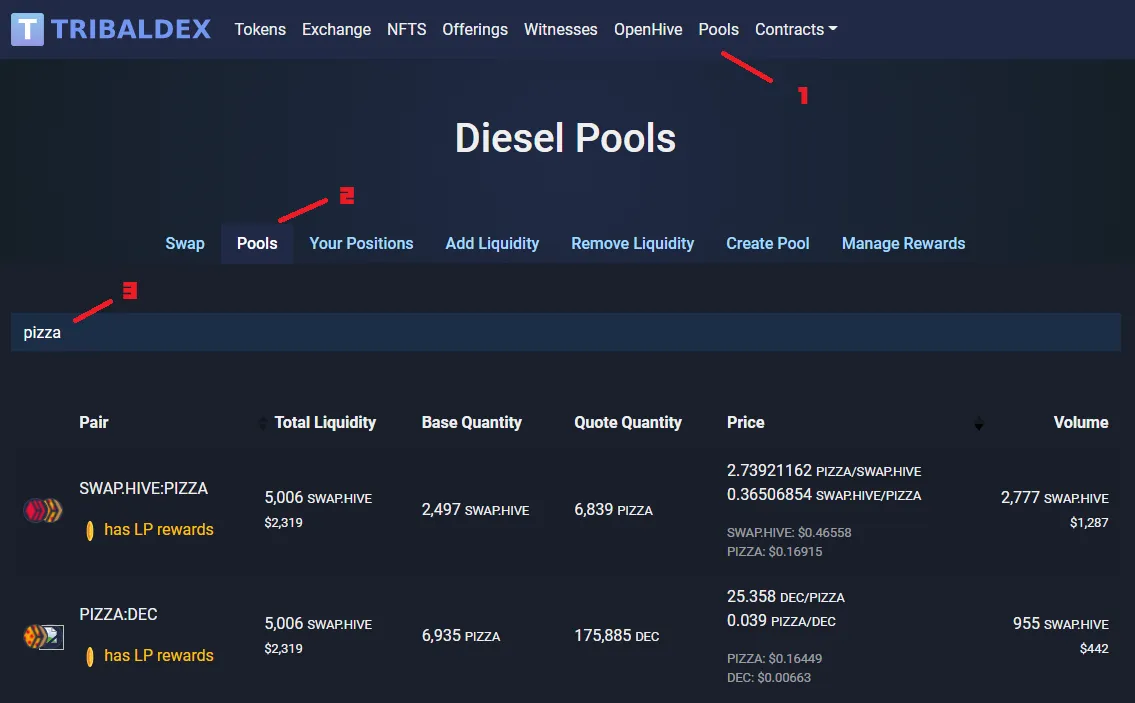
Task: Click DEC: $0.00663 price text
Action: [769, 678]
